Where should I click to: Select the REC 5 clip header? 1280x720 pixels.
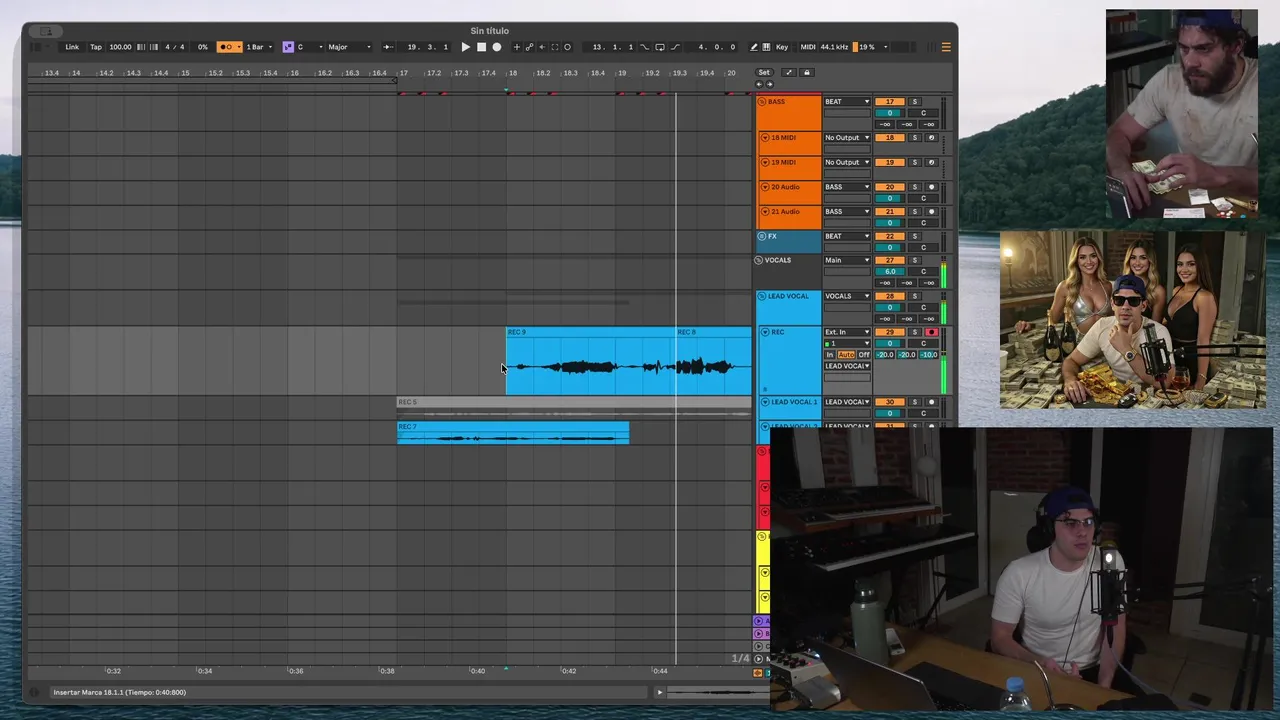click(x=574, y=402)
